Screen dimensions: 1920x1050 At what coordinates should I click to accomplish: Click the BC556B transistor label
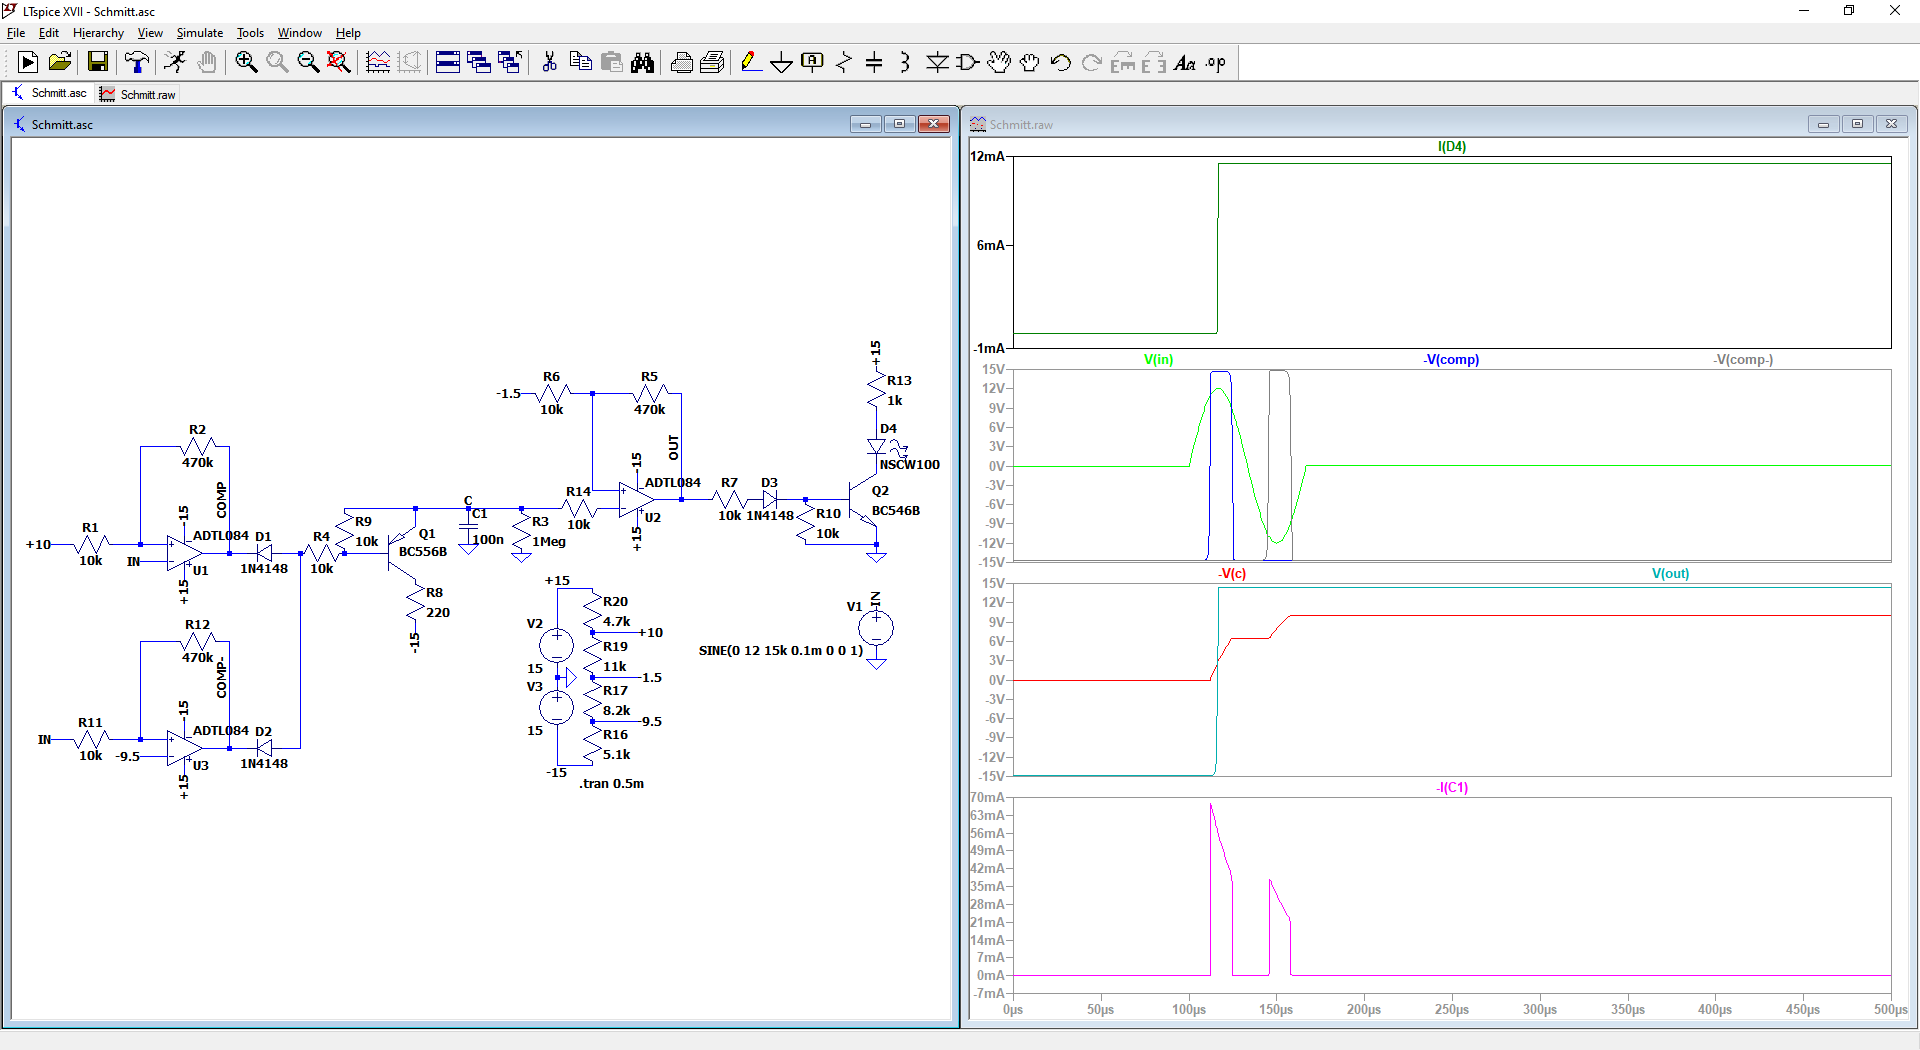point(423,552)
